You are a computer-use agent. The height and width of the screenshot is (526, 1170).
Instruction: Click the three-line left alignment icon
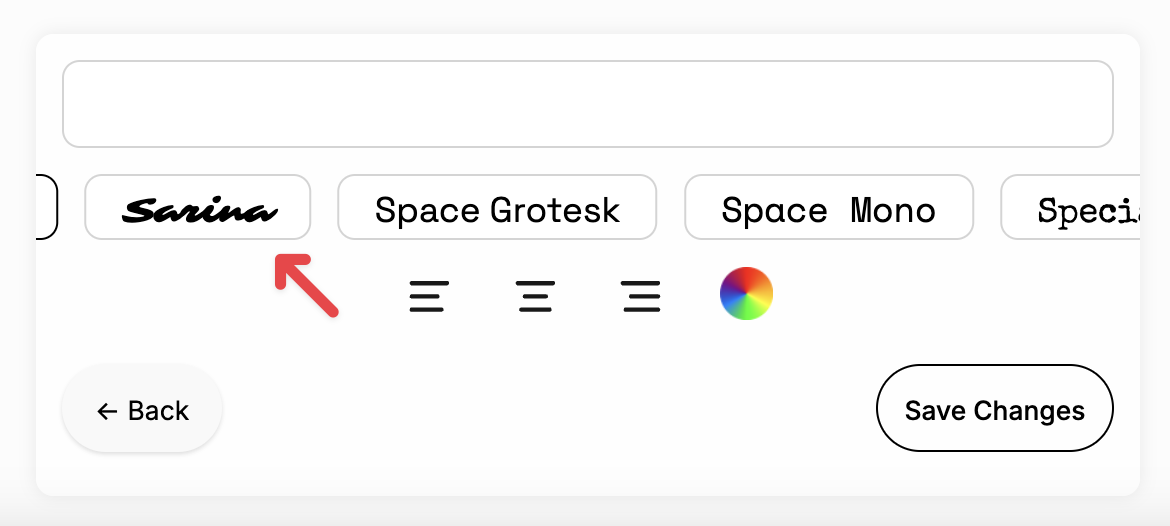click(x=429, y=297)
